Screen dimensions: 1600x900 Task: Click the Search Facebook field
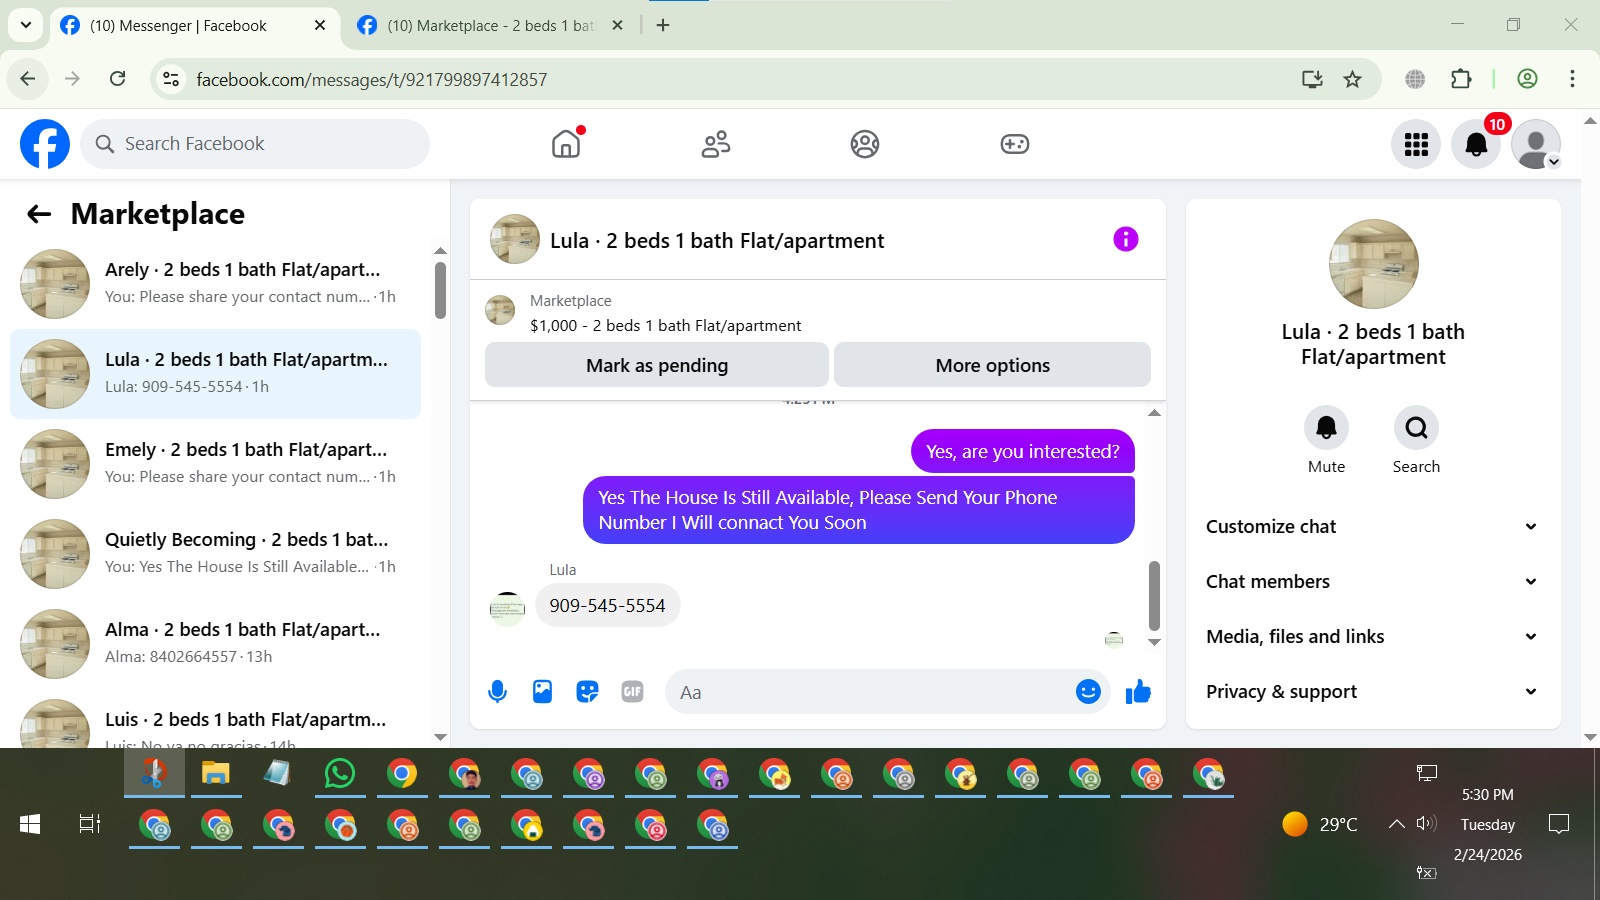click(x=255, y=144)
